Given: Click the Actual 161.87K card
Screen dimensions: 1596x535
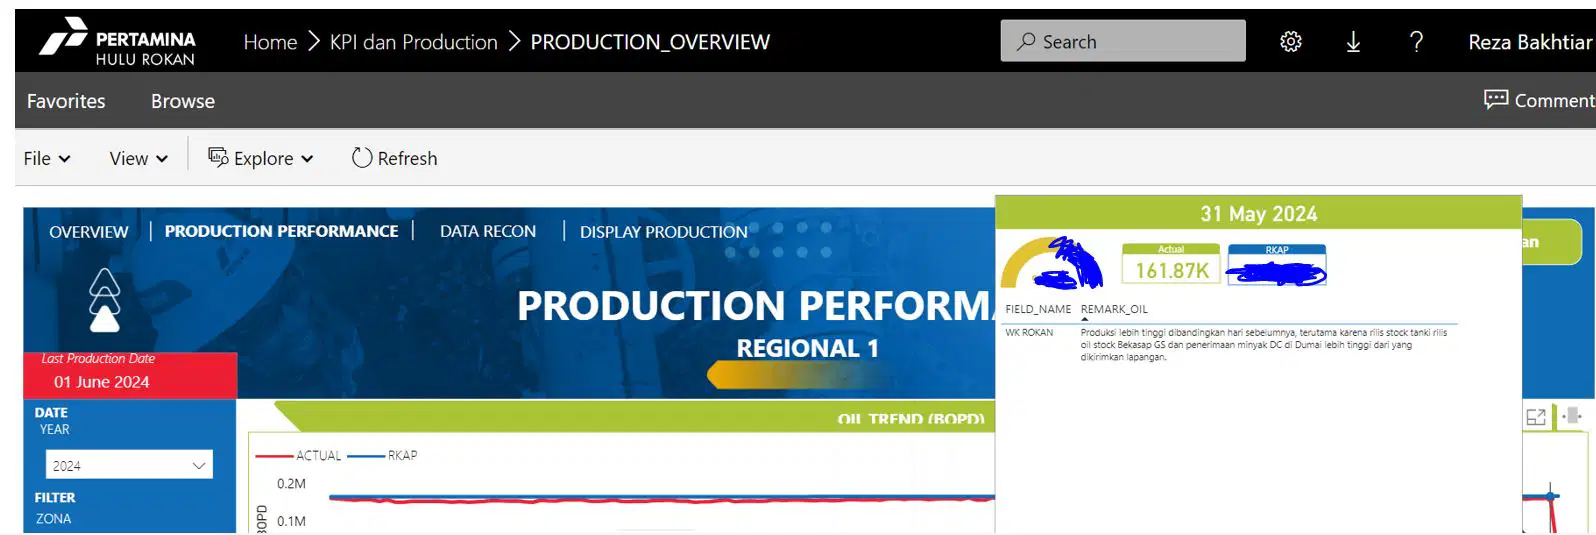Looking at the screenshot, I should point(1171,265).
